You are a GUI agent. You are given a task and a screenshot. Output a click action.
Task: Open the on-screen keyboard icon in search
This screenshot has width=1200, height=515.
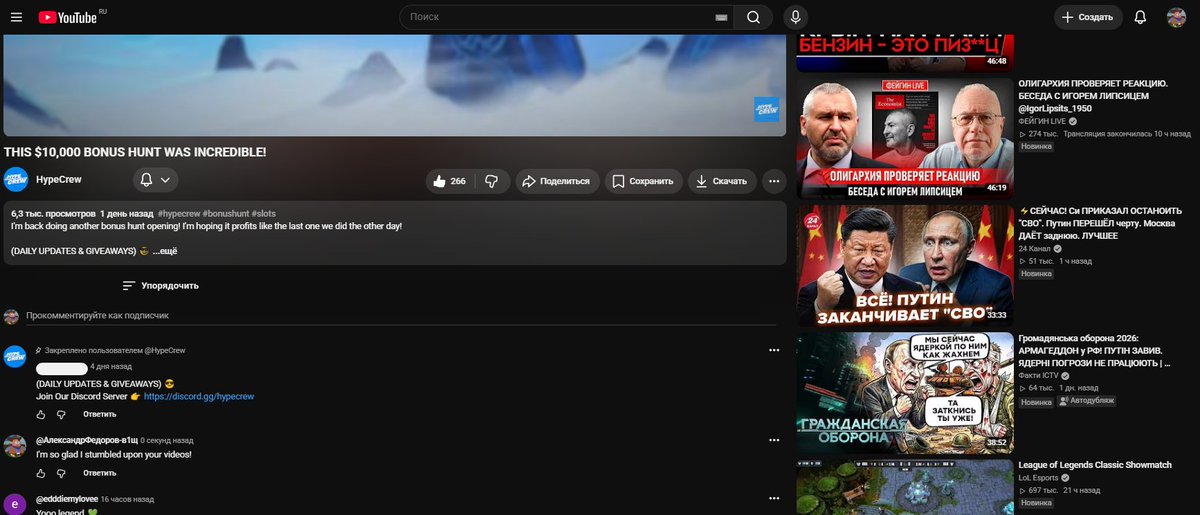[722, 17]
